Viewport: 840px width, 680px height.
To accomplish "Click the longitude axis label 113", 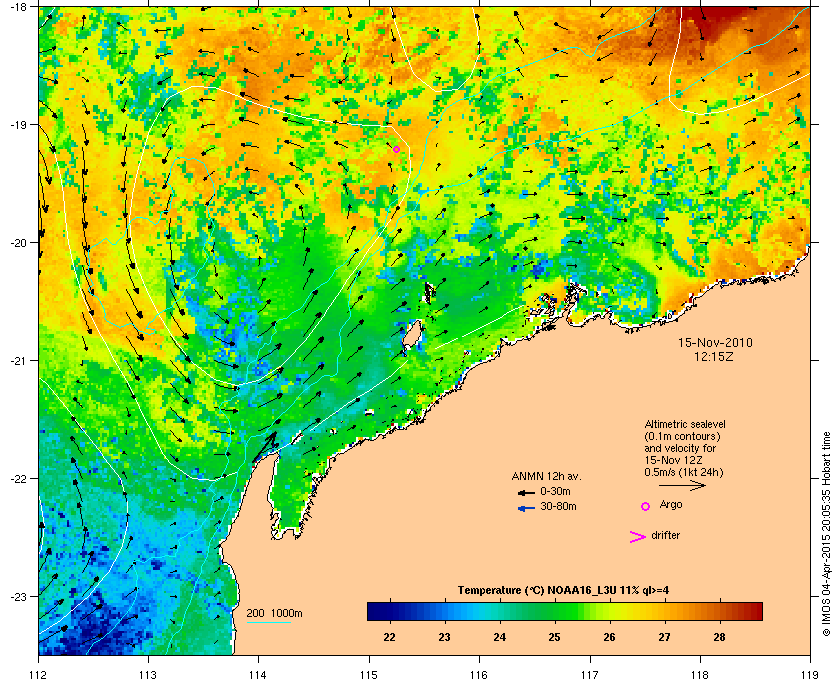I will (x=148, y=674).
